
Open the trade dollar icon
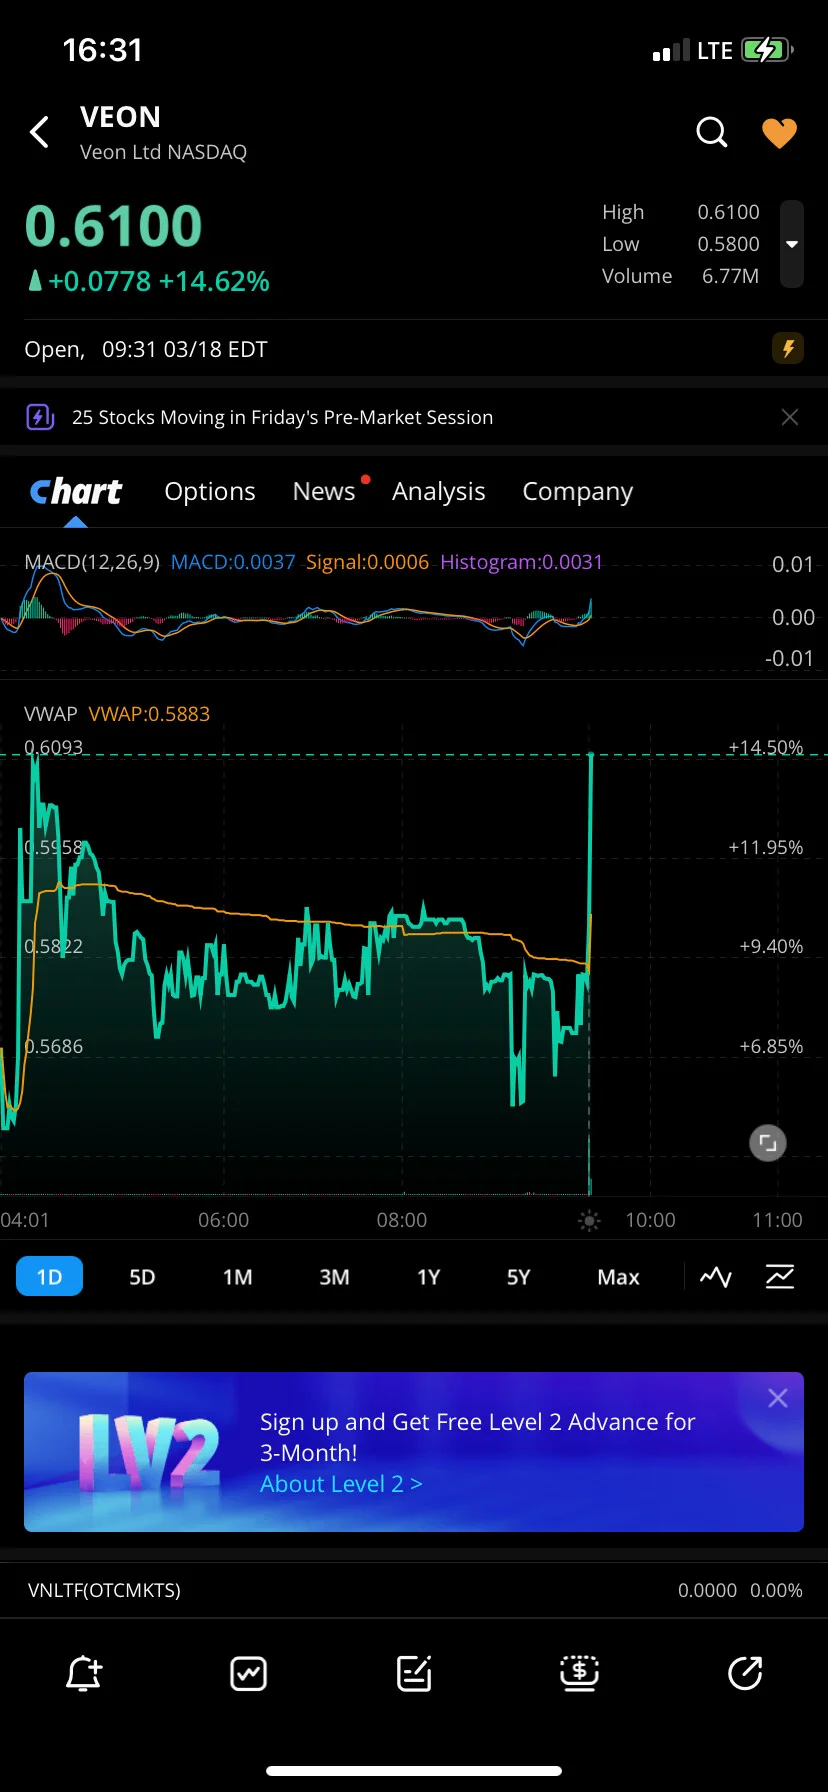click(x=579, y=1673)
